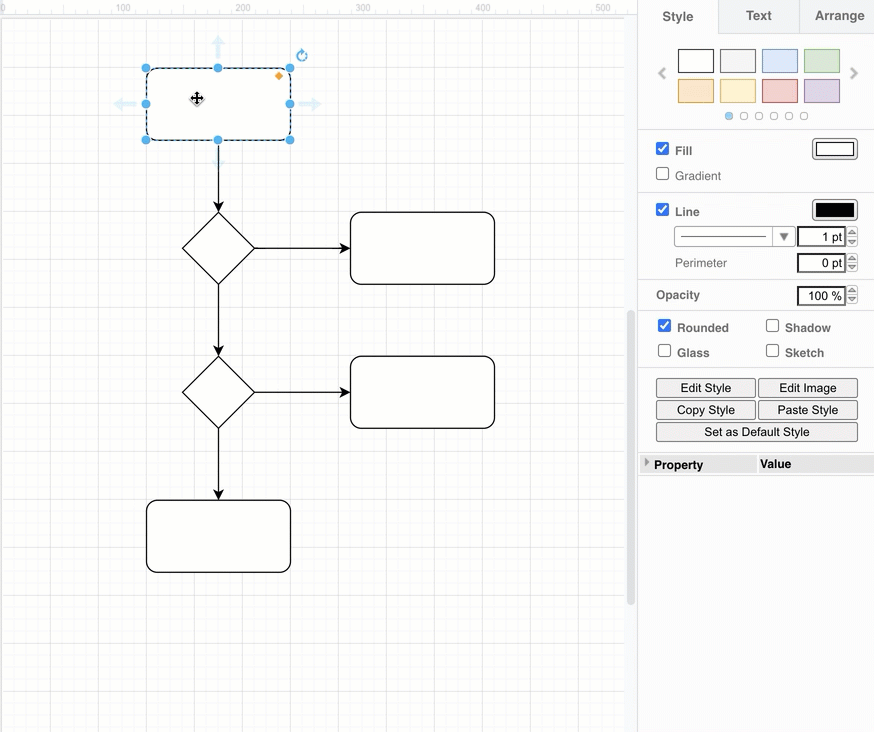Select the blue shape style preset
874x732 pixels.
[x=779, y=60]
